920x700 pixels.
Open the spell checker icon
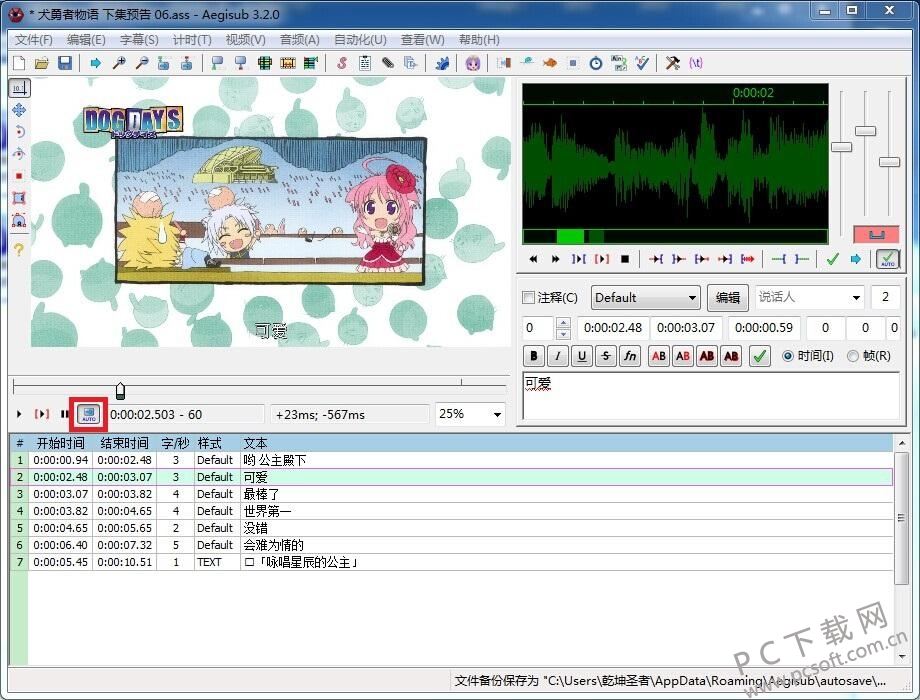tap(642, 63)
